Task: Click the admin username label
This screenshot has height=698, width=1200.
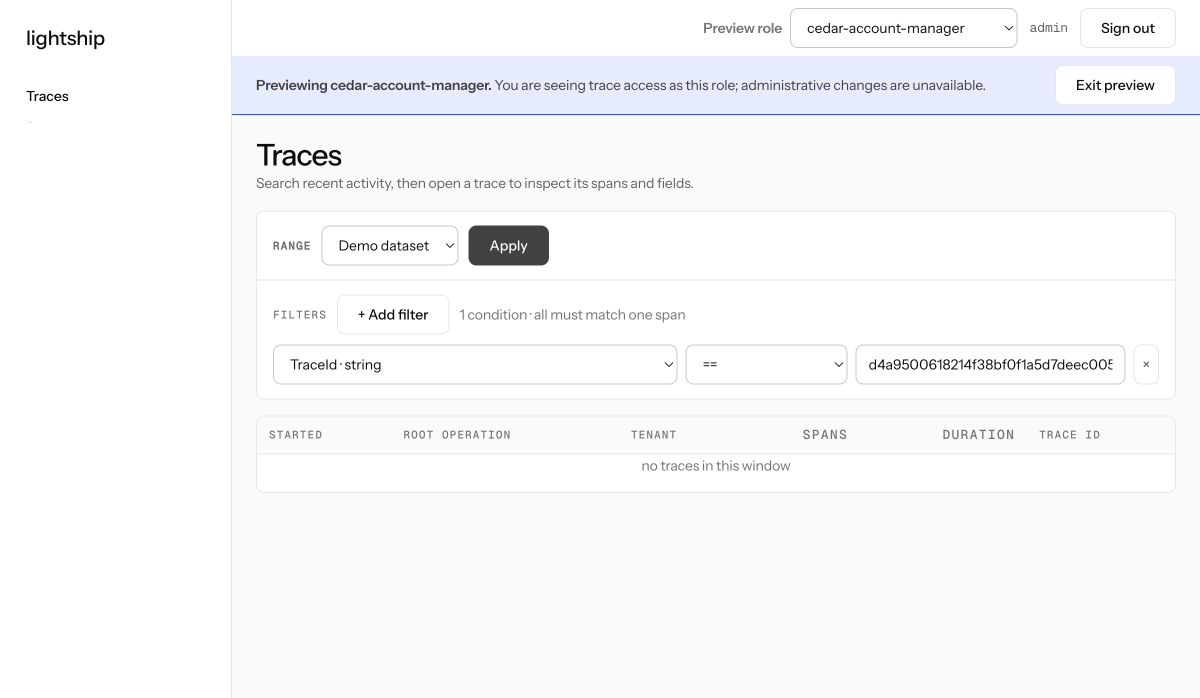Action: 1049,28
